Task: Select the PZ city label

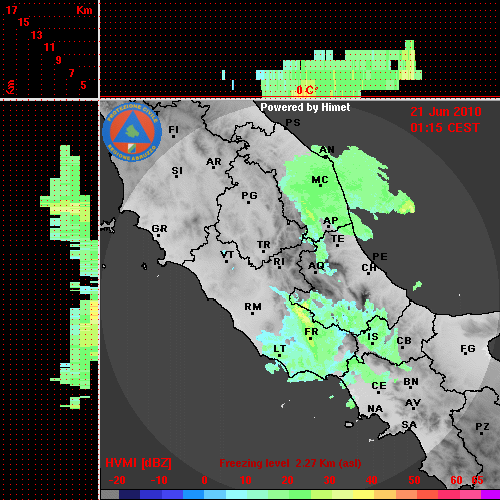Action: [x=482, y=427]
